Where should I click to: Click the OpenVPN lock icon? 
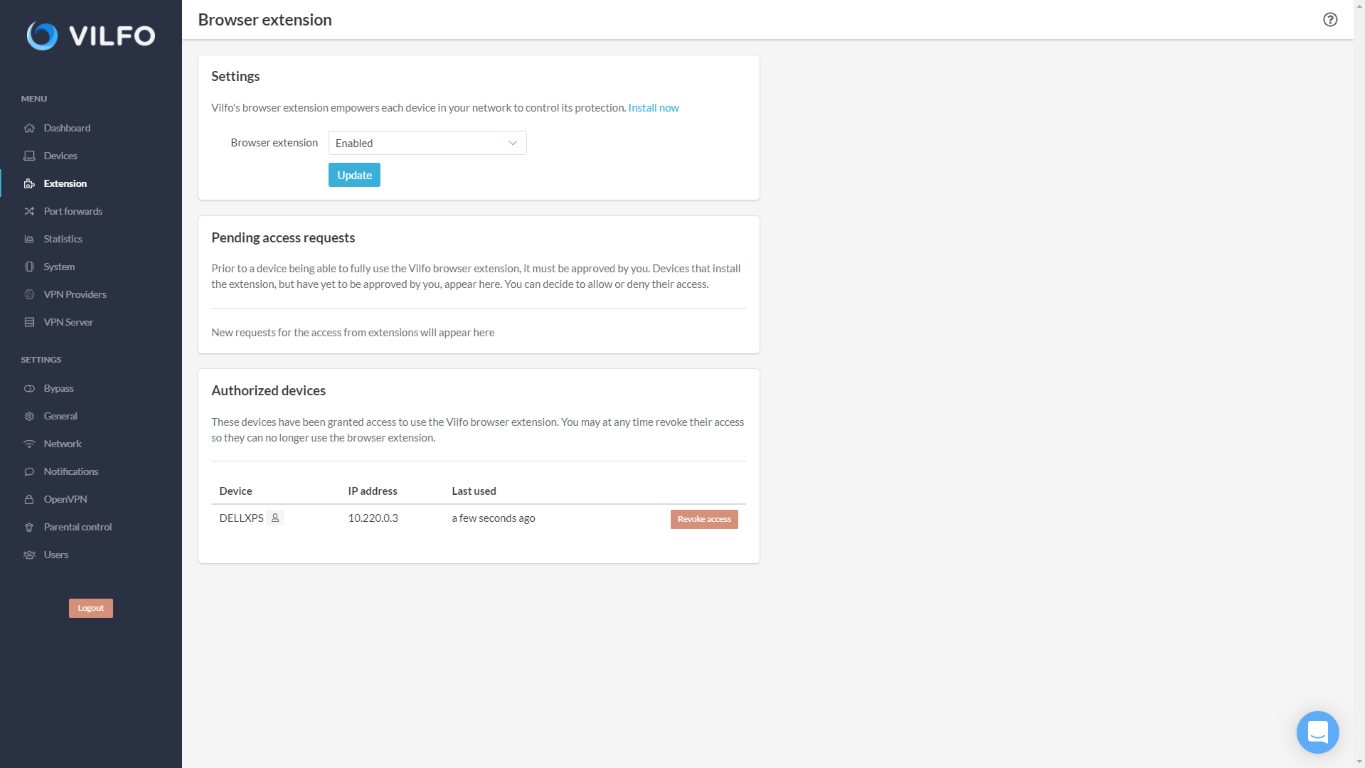coord(29,499)
